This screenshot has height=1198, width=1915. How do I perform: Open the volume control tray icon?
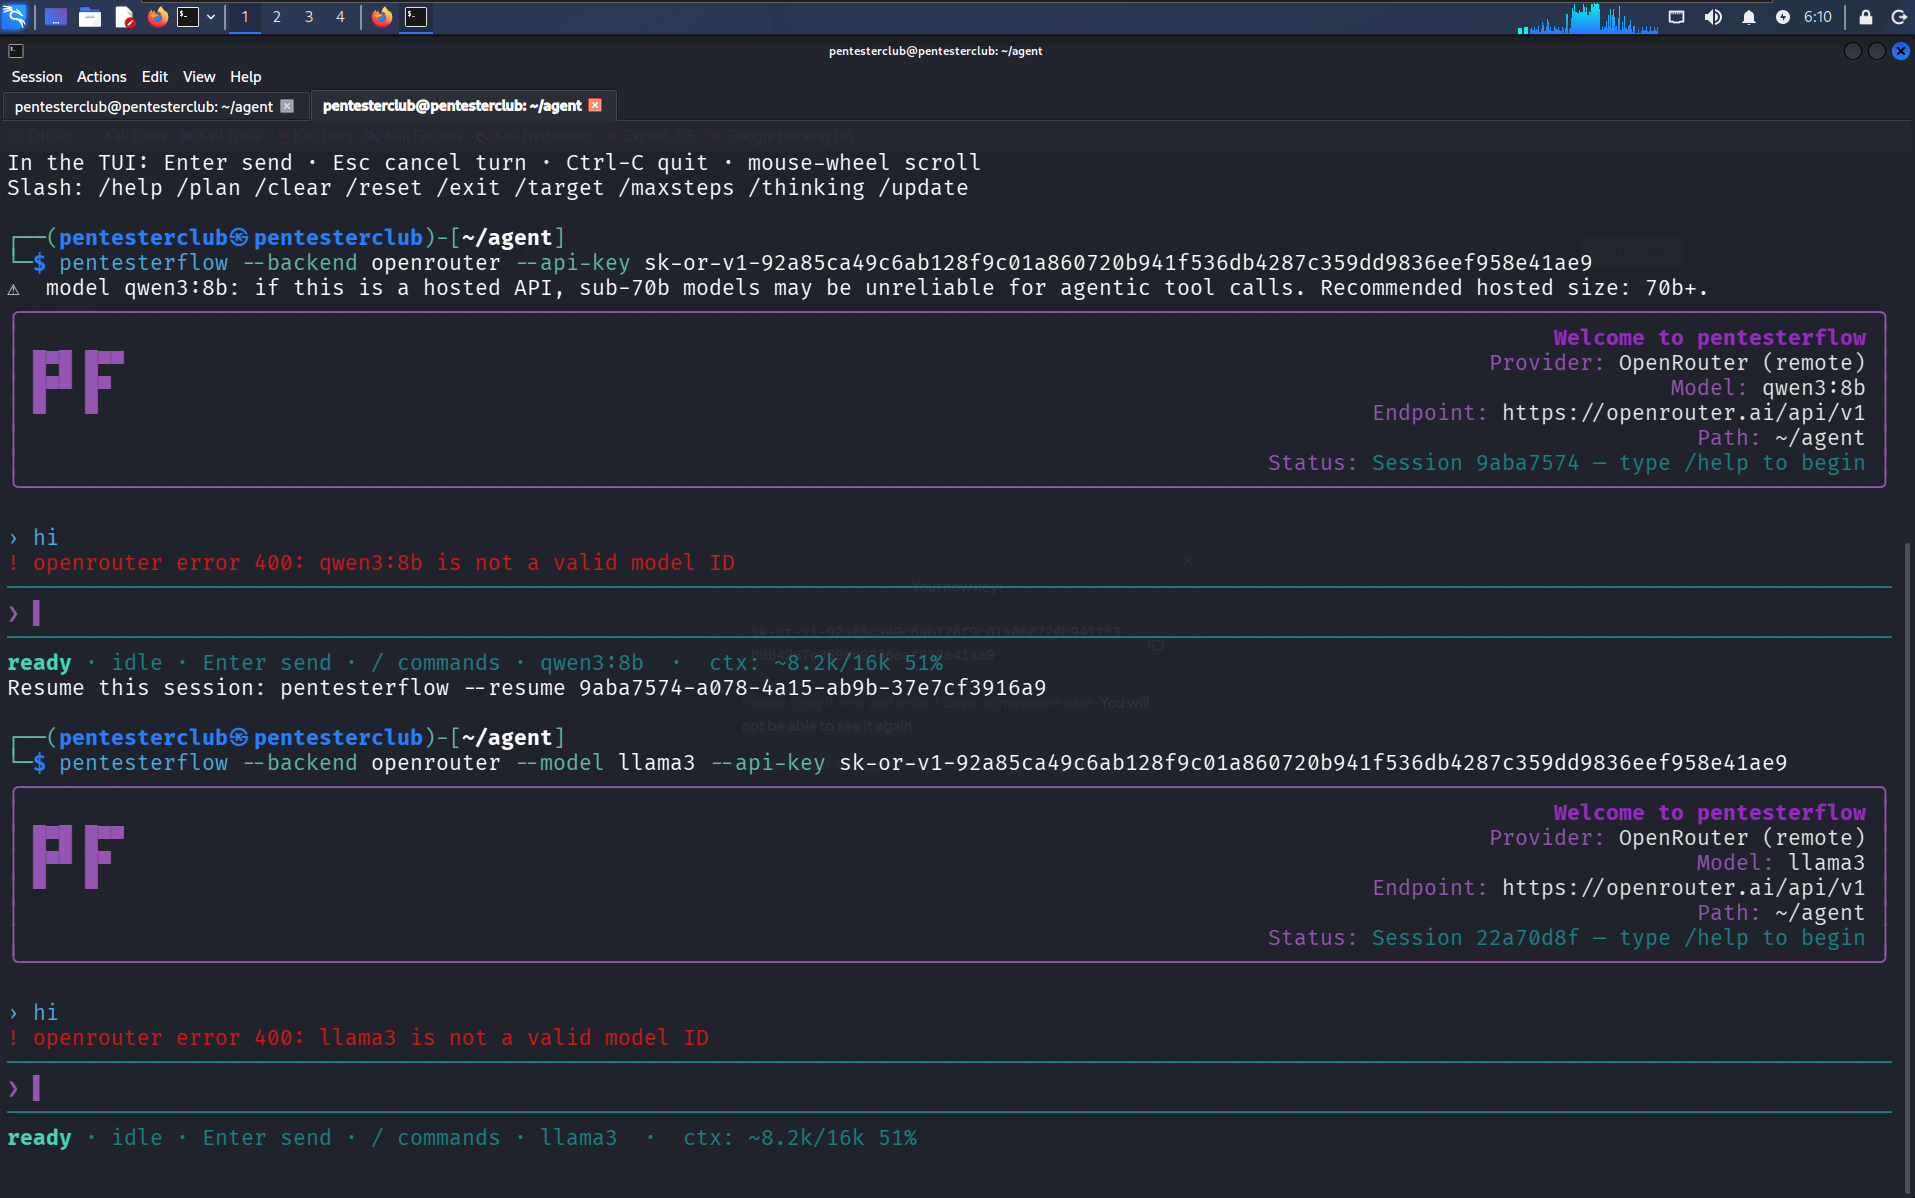[1713, 17]
